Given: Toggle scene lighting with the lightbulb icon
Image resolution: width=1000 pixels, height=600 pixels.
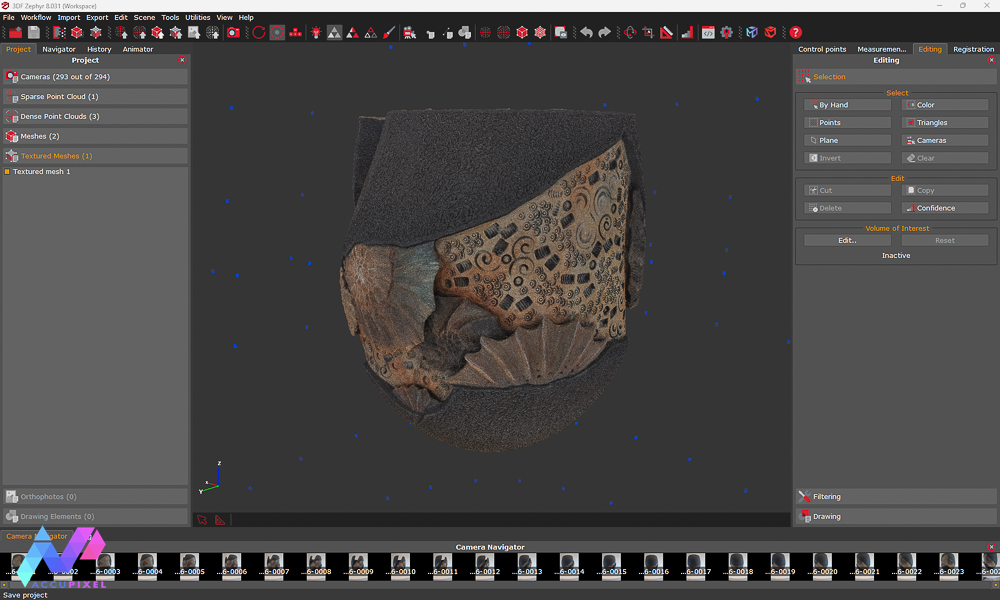Looking at the screenshot, I should (x=316, y=31).
